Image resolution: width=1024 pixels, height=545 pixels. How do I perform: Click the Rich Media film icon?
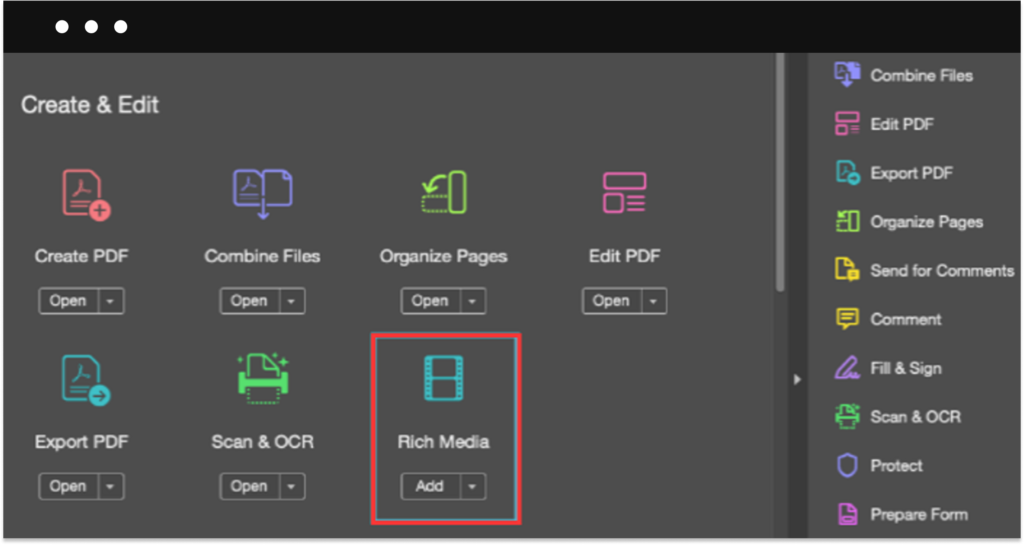pyautogui.click(x=443, y=380)
